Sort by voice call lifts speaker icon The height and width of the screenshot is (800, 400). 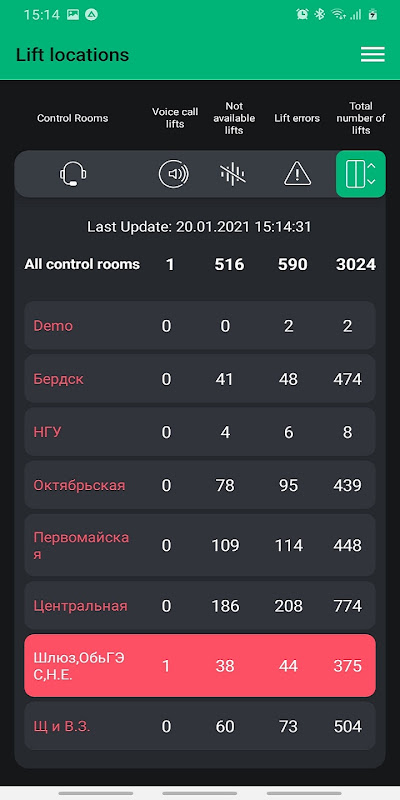click(173, 174)
